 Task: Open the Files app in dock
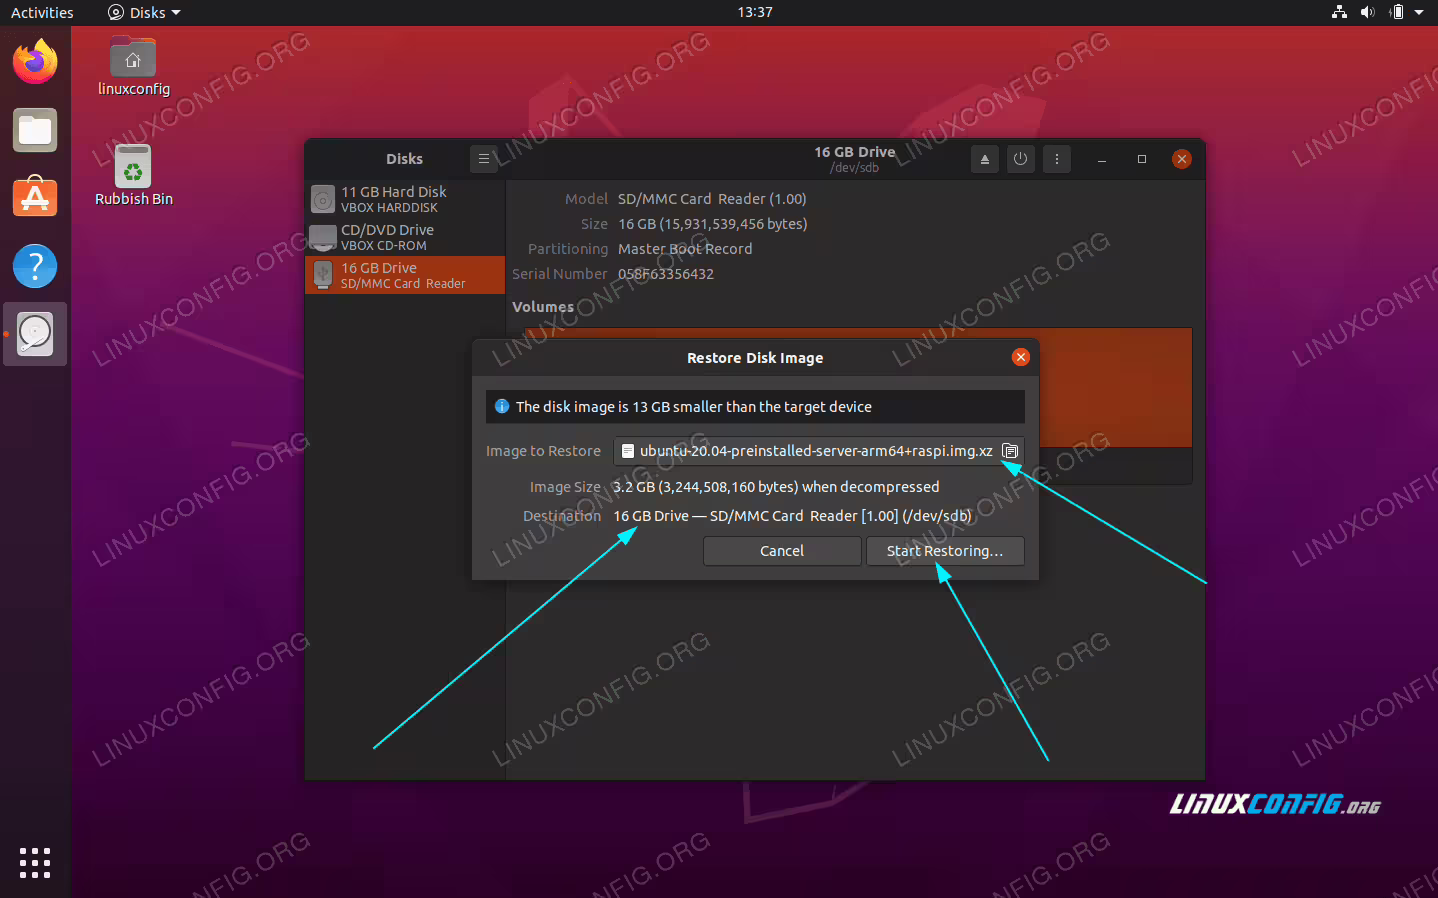(x=35, y=130)
